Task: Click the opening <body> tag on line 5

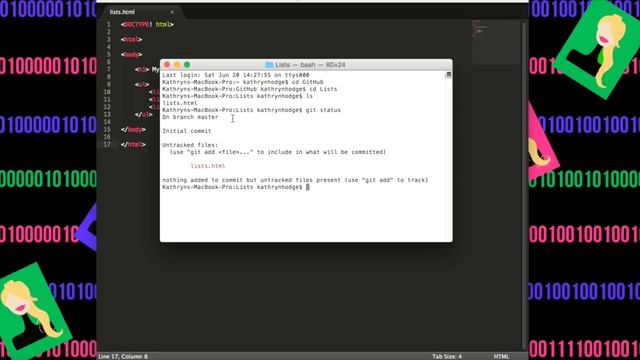Action: coord(131,54)
